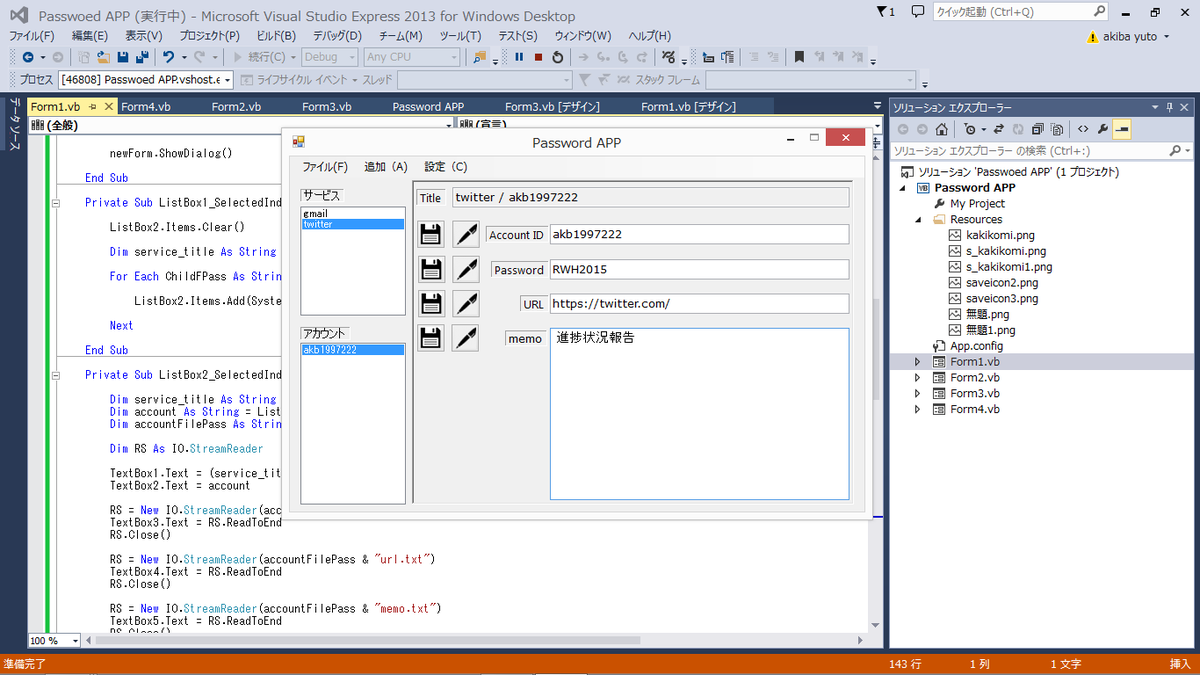Viewport: 1200px width, 675px height.
Task: Open Properties wrench in Solution Explorer toolbar
Action: (x=1103, y=129)
